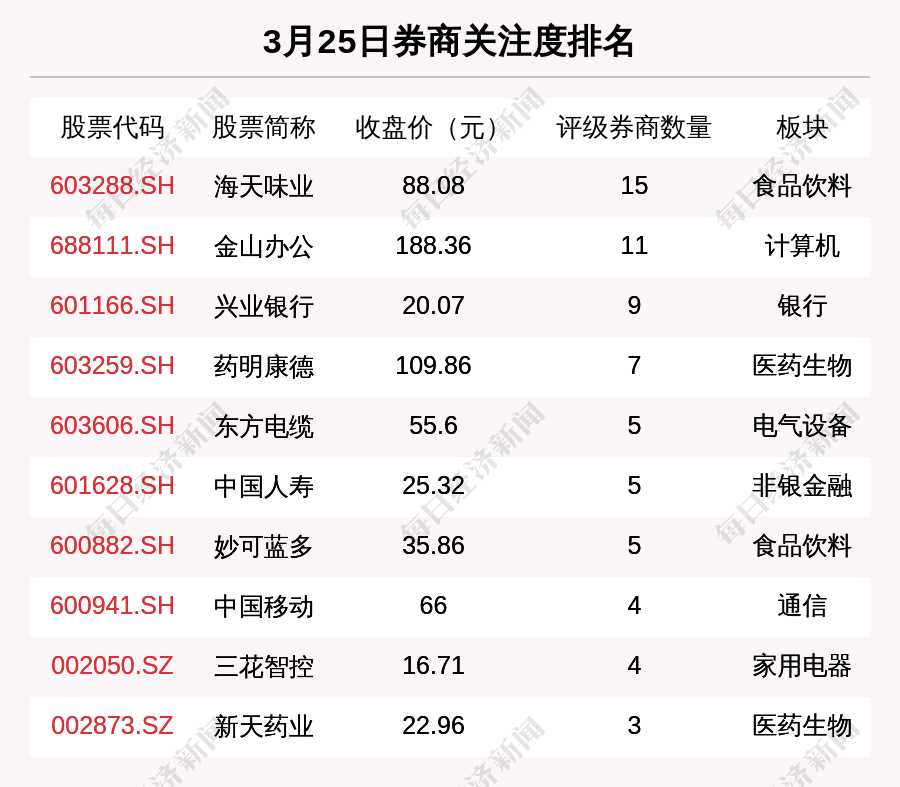The height and width of the screenshot is (787, 900).
Task: Select stock name 兴业银行
Action: [x=263, y=307]
